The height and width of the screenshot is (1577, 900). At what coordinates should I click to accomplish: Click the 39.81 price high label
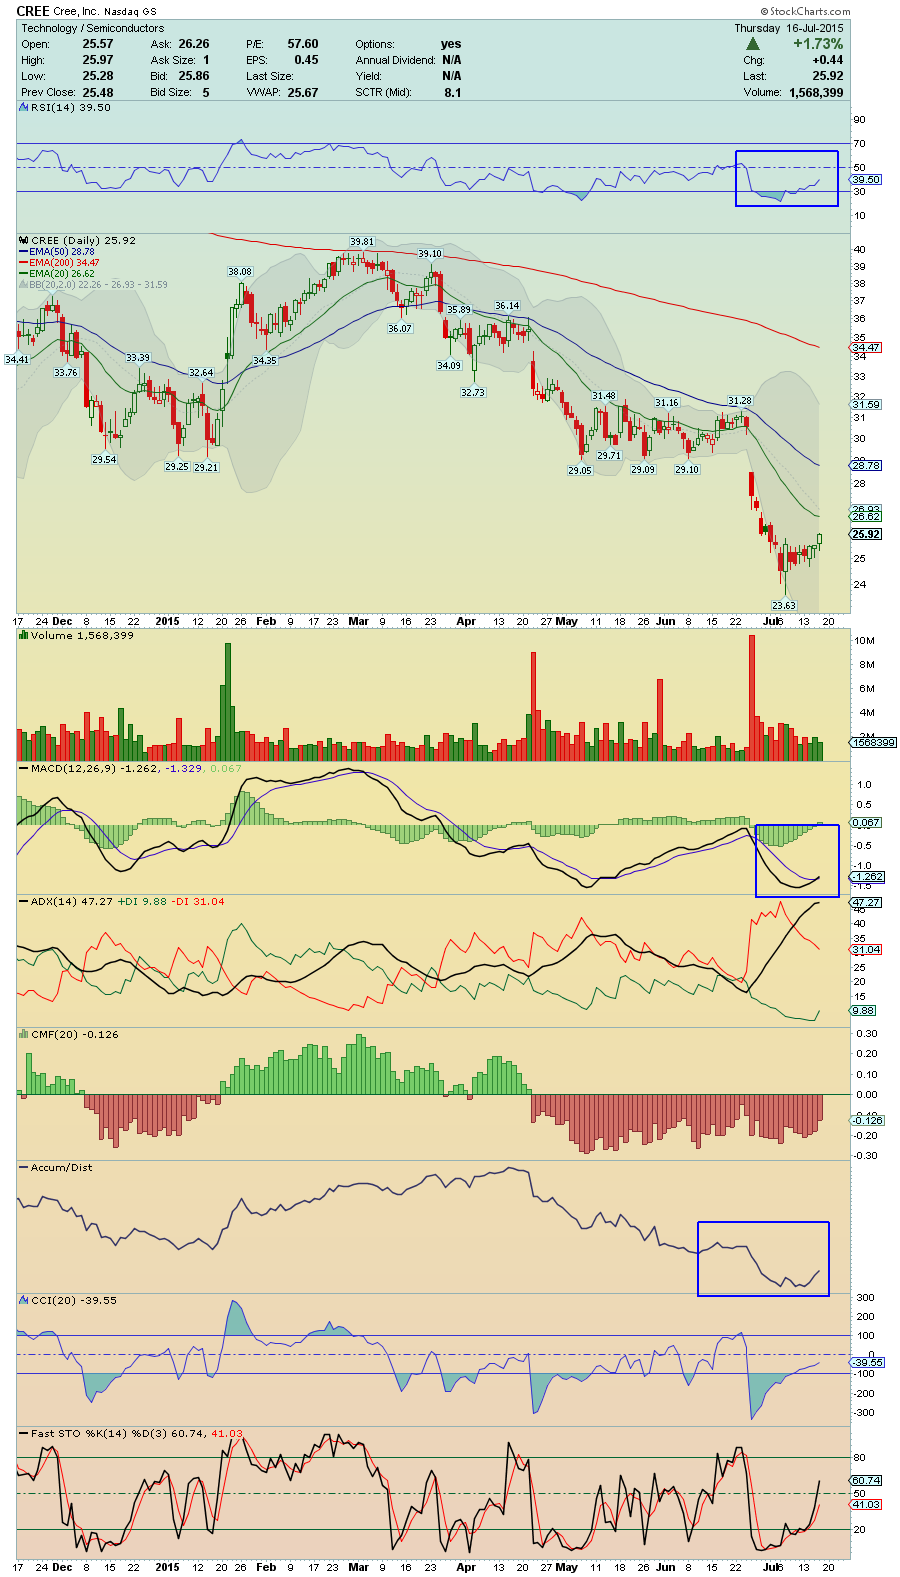tap(362, 242)
